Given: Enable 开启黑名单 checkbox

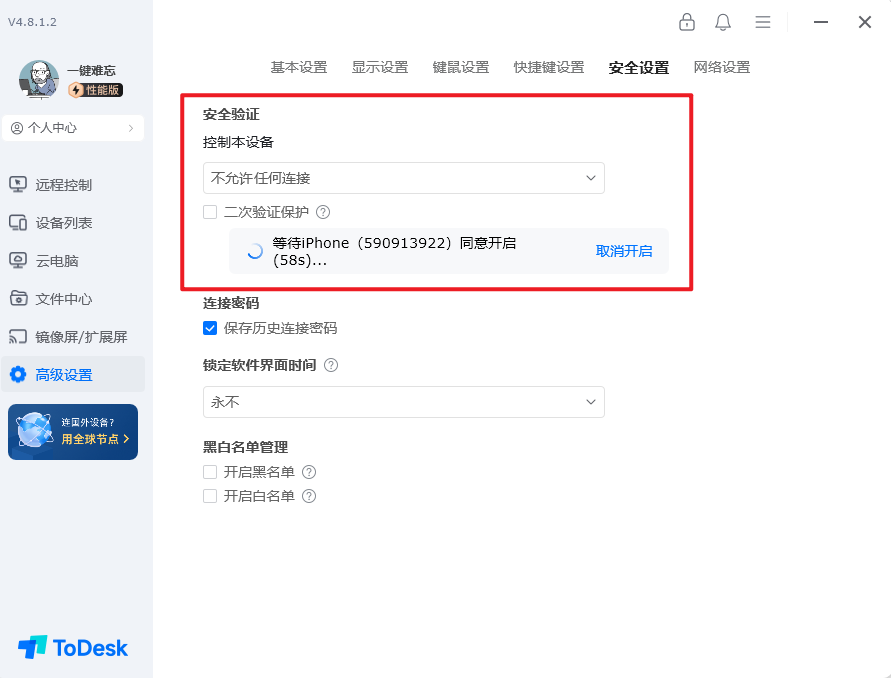Looking at the screenshot, I should tap(210, 472).
